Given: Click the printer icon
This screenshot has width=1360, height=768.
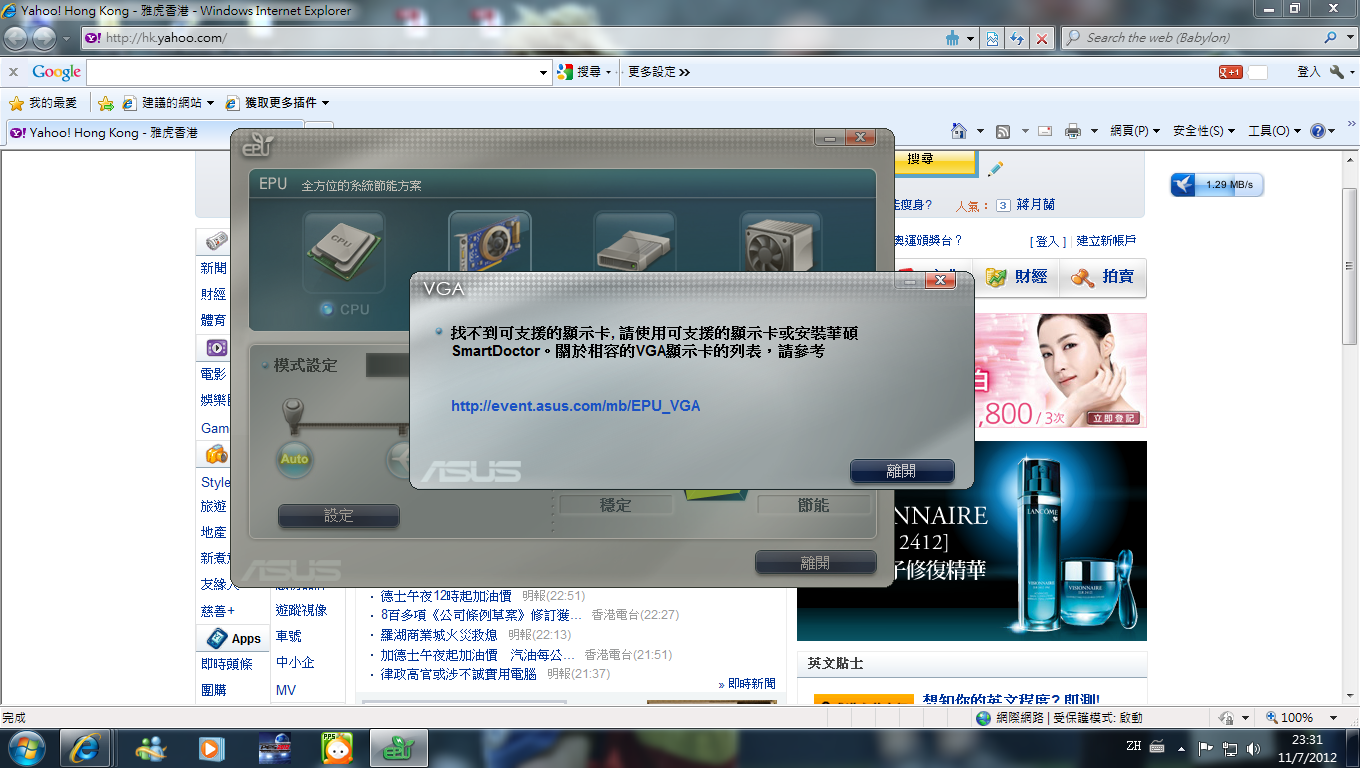Looking at the screenshot, I should pyautogui.click(x=1073, y=131).
